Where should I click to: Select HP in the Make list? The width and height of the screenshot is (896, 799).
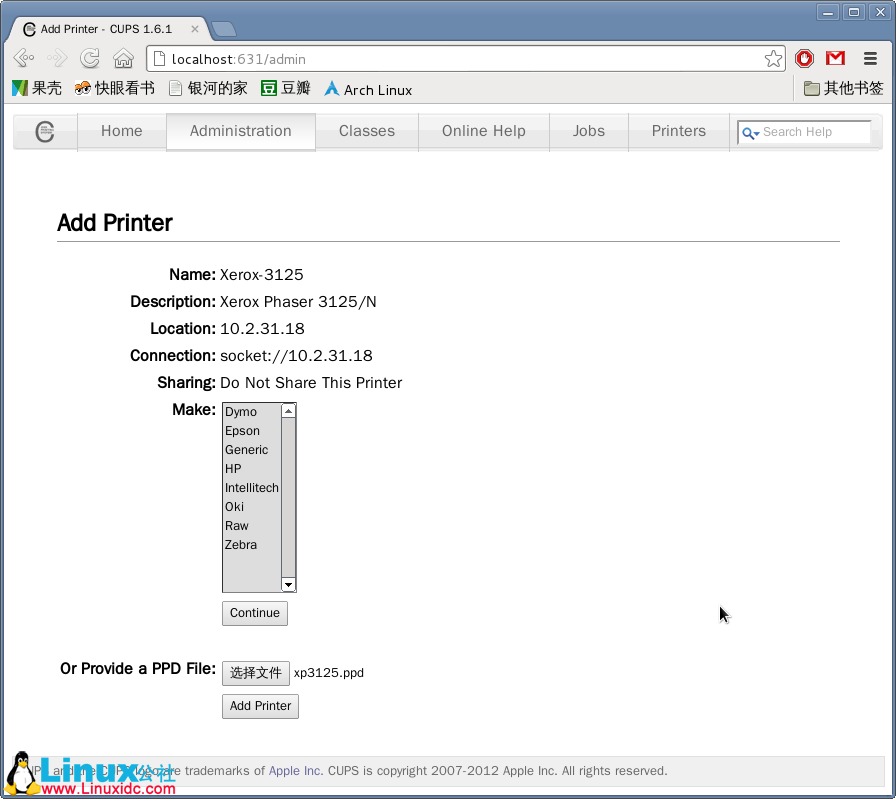(233, 469)
